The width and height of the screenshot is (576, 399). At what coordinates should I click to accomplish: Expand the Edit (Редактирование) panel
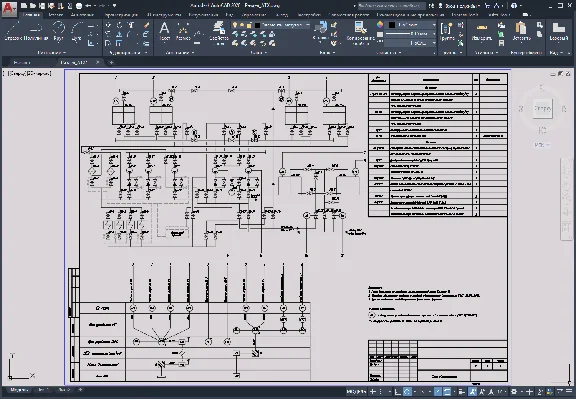click(x=128, y=53)
